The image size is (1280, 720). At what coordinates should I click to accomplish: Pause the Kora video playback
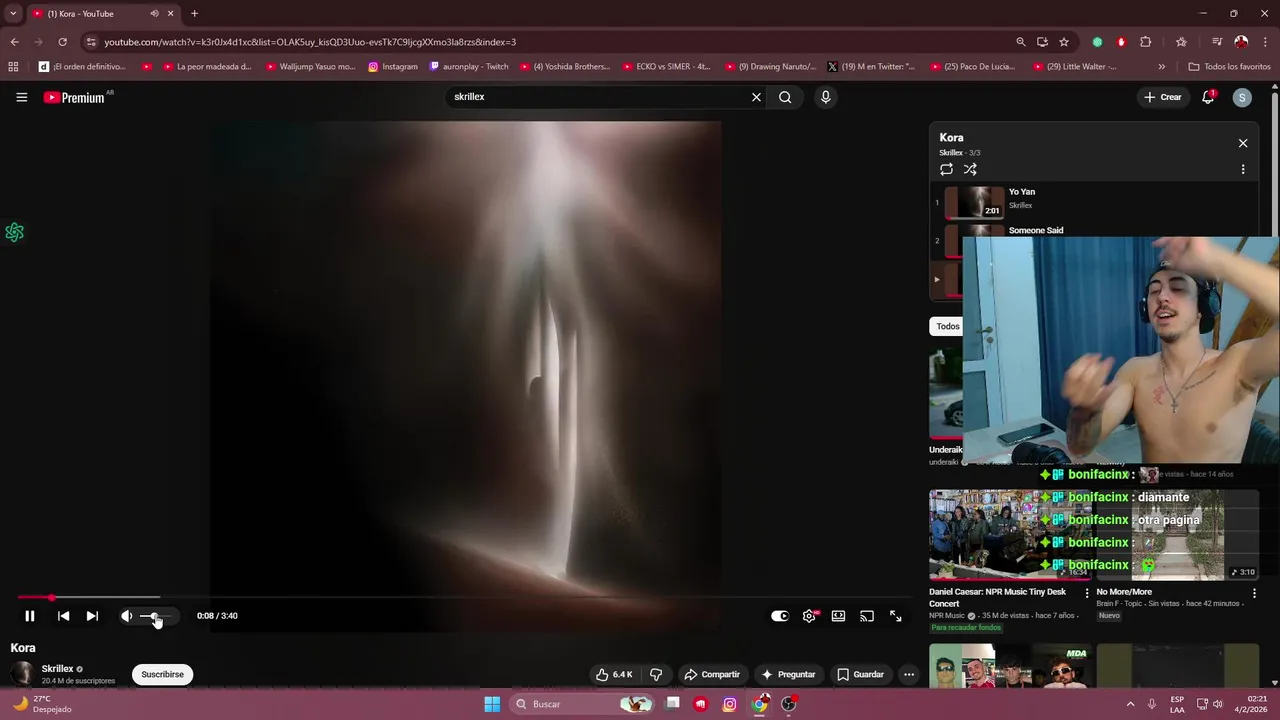click(29, 616)
